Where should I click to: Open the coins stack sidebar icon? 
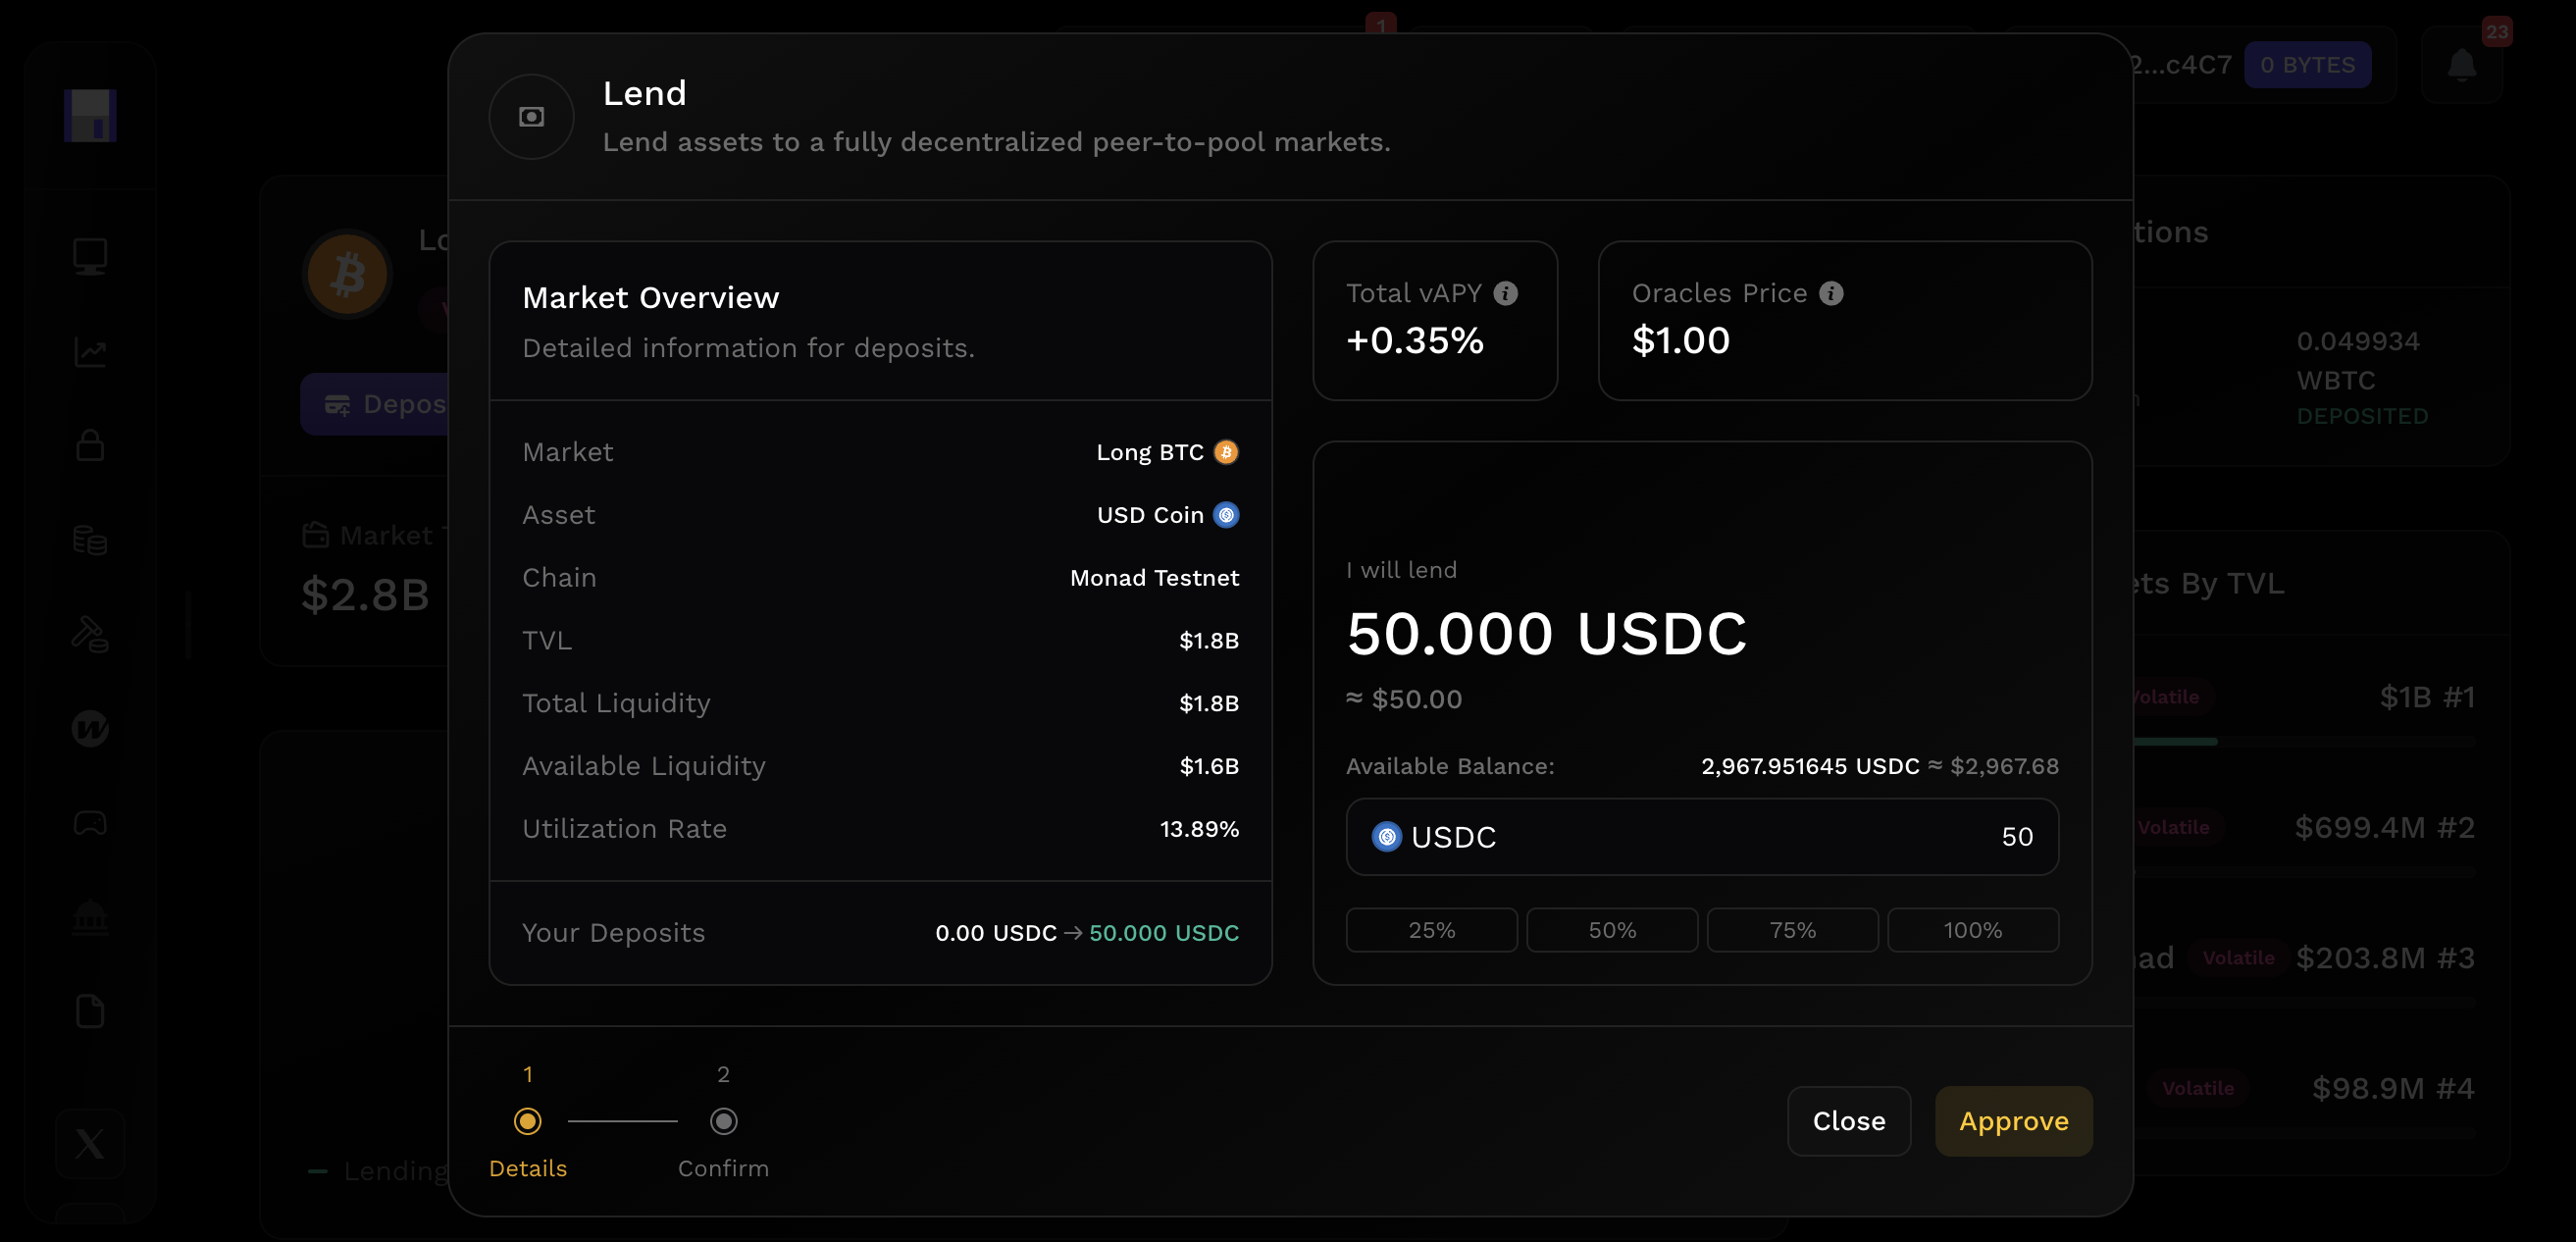(90, 540)
